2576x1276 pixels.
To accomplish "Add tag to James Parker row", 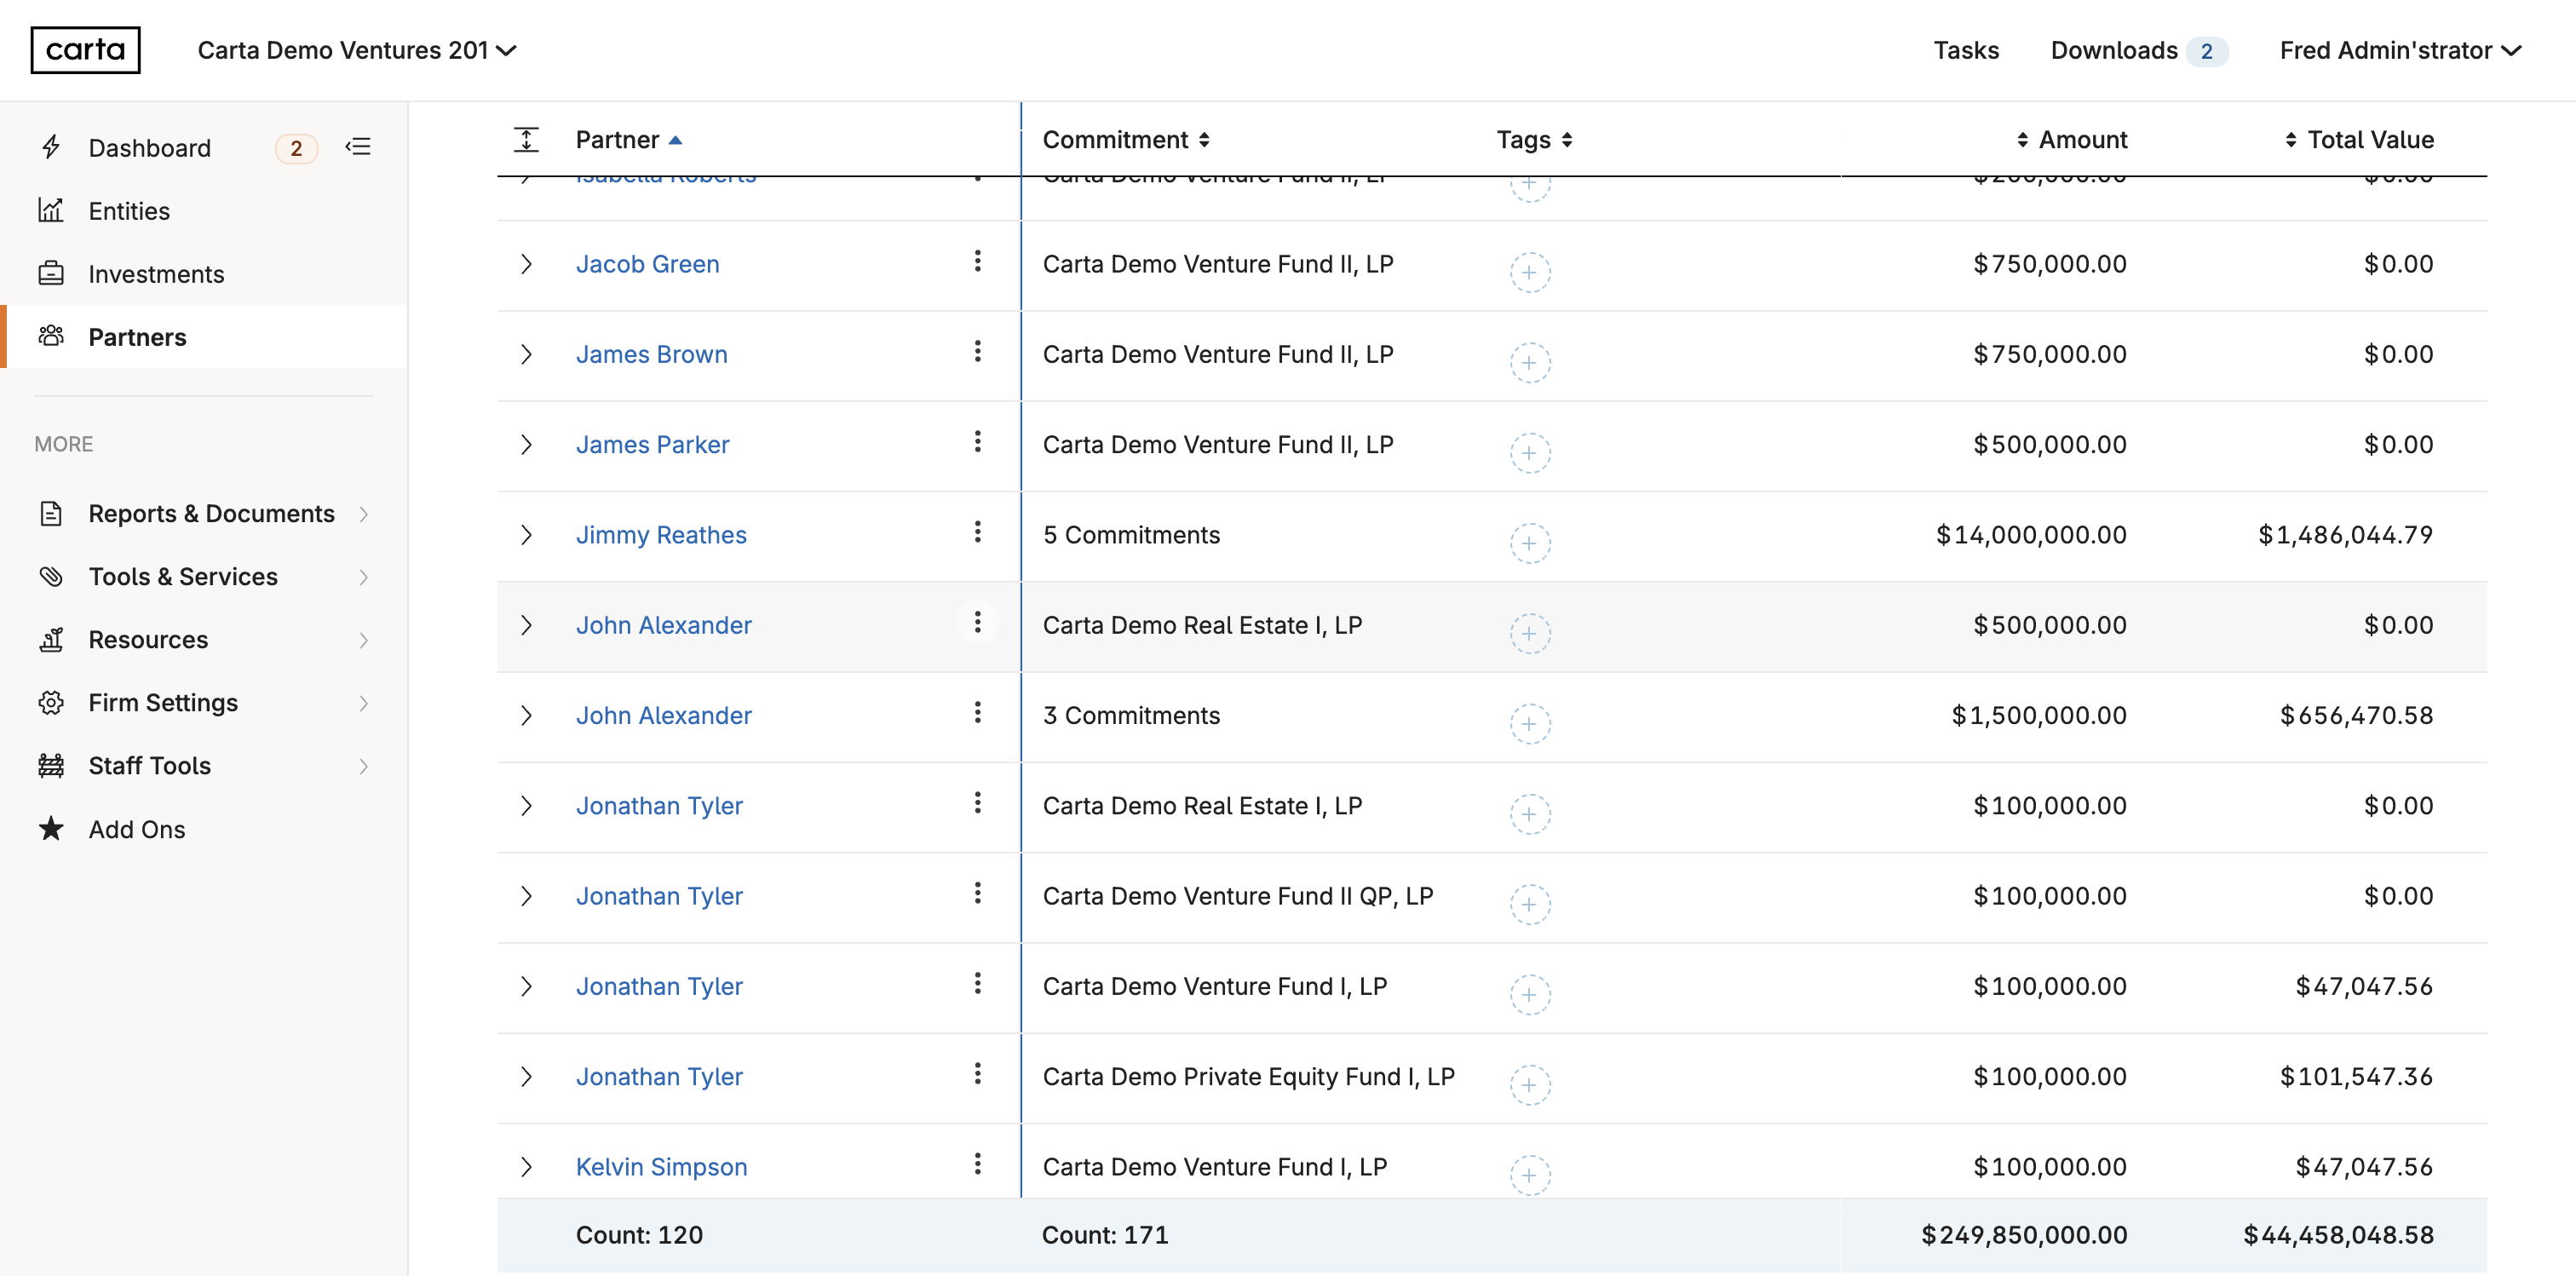I will tap(1529, 452).
